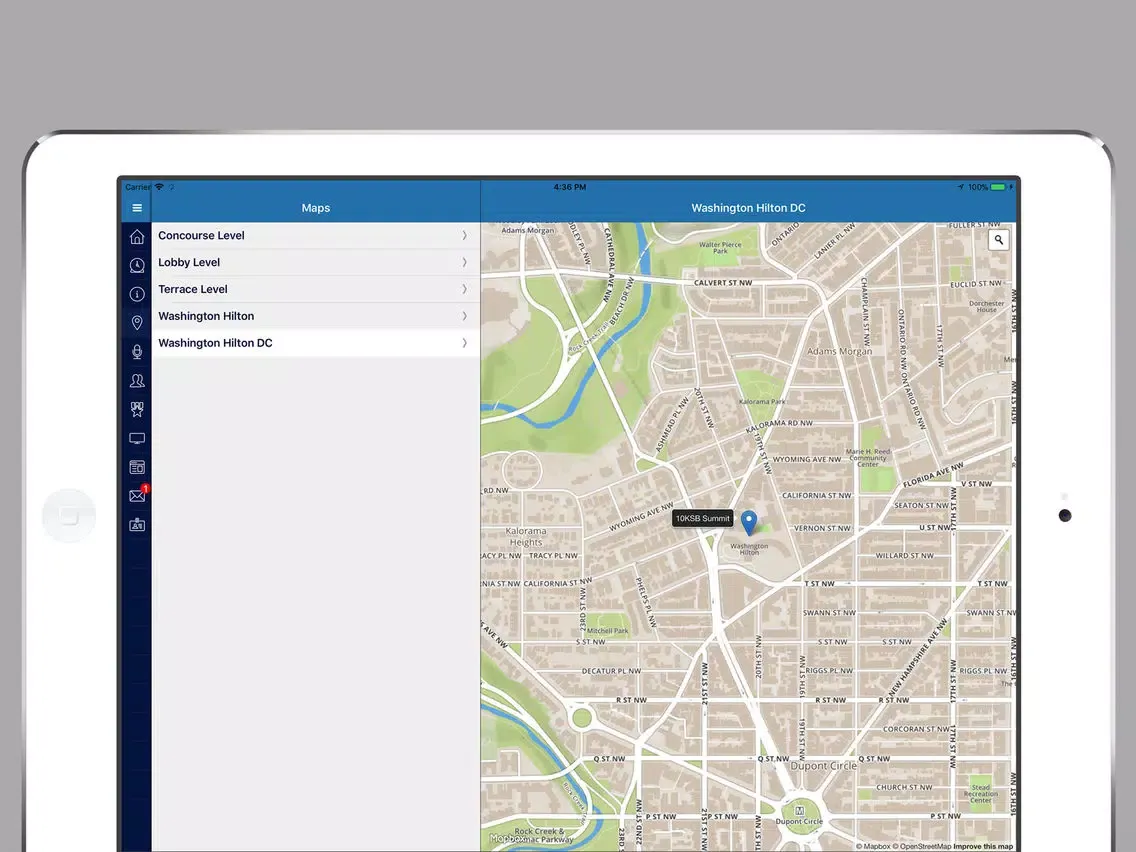The image size is (1136, 852).
Task: Open the ID badge icon in sidebar
Action: coord(137,525)
